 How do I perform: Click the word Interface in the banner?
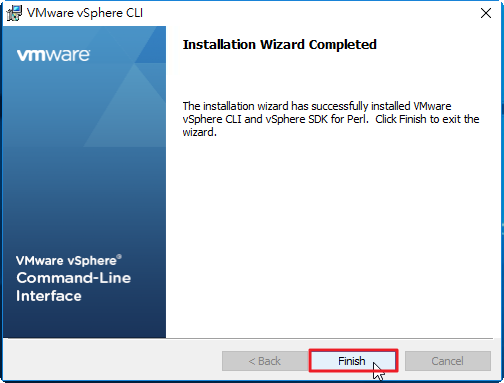49,296
